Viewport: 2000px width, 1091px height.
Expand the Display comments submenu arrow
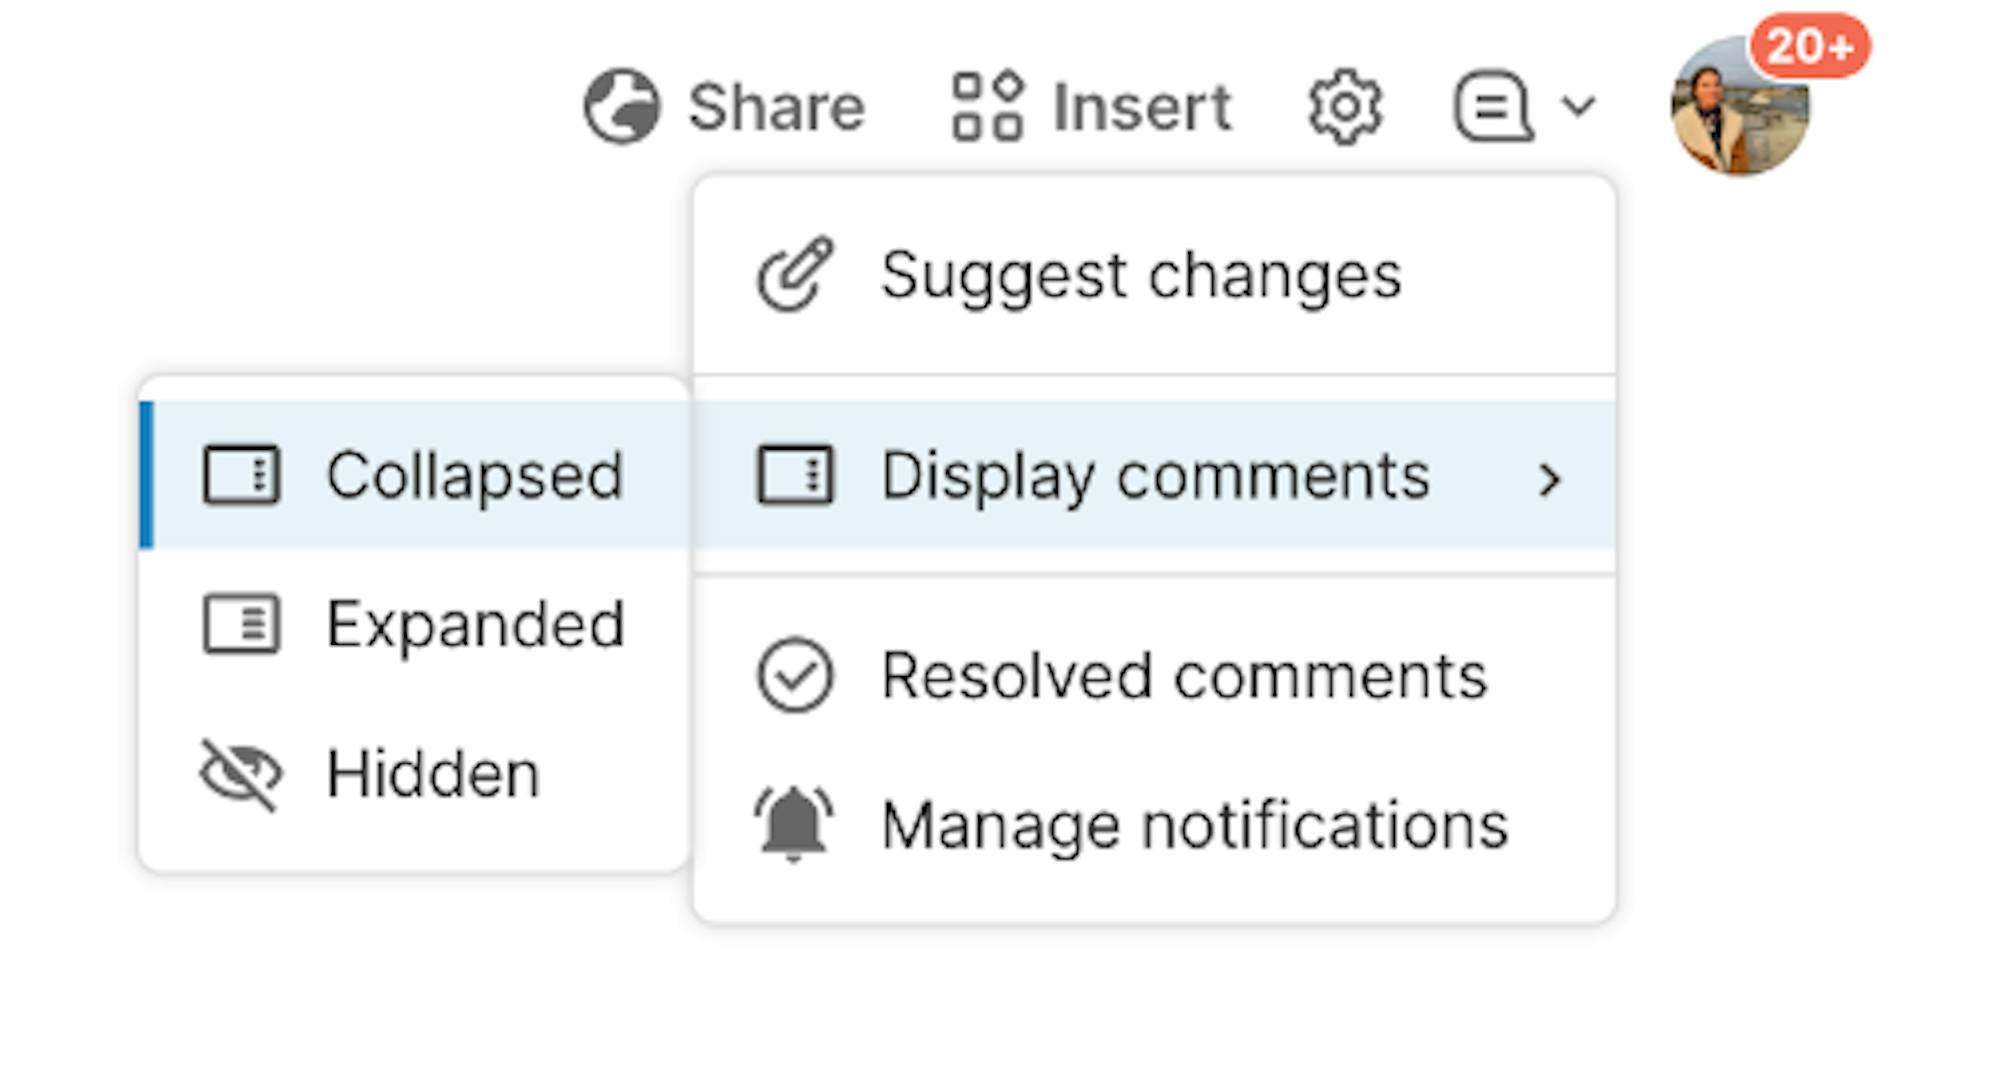point(1549,480)
